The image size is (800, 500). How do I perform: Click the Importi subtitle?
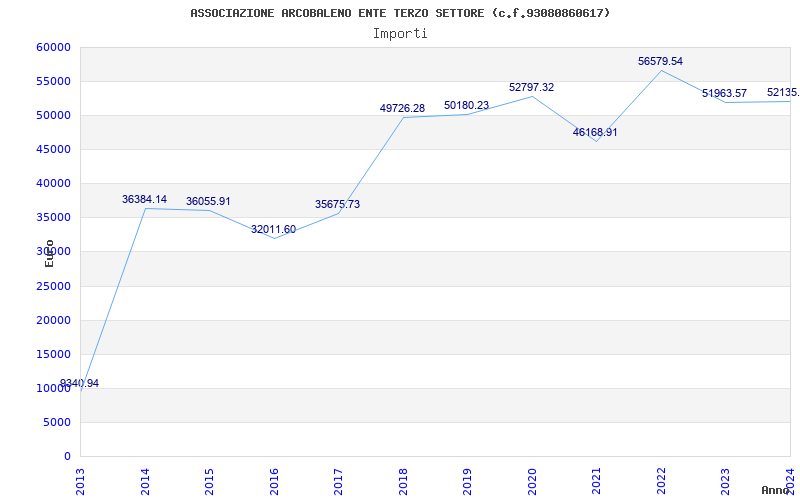(400, 34)
